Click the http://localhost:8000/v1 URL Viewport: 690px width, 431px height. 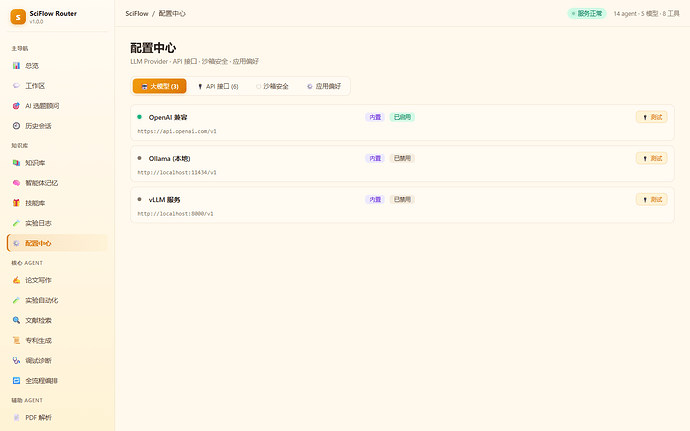point(176,214)
